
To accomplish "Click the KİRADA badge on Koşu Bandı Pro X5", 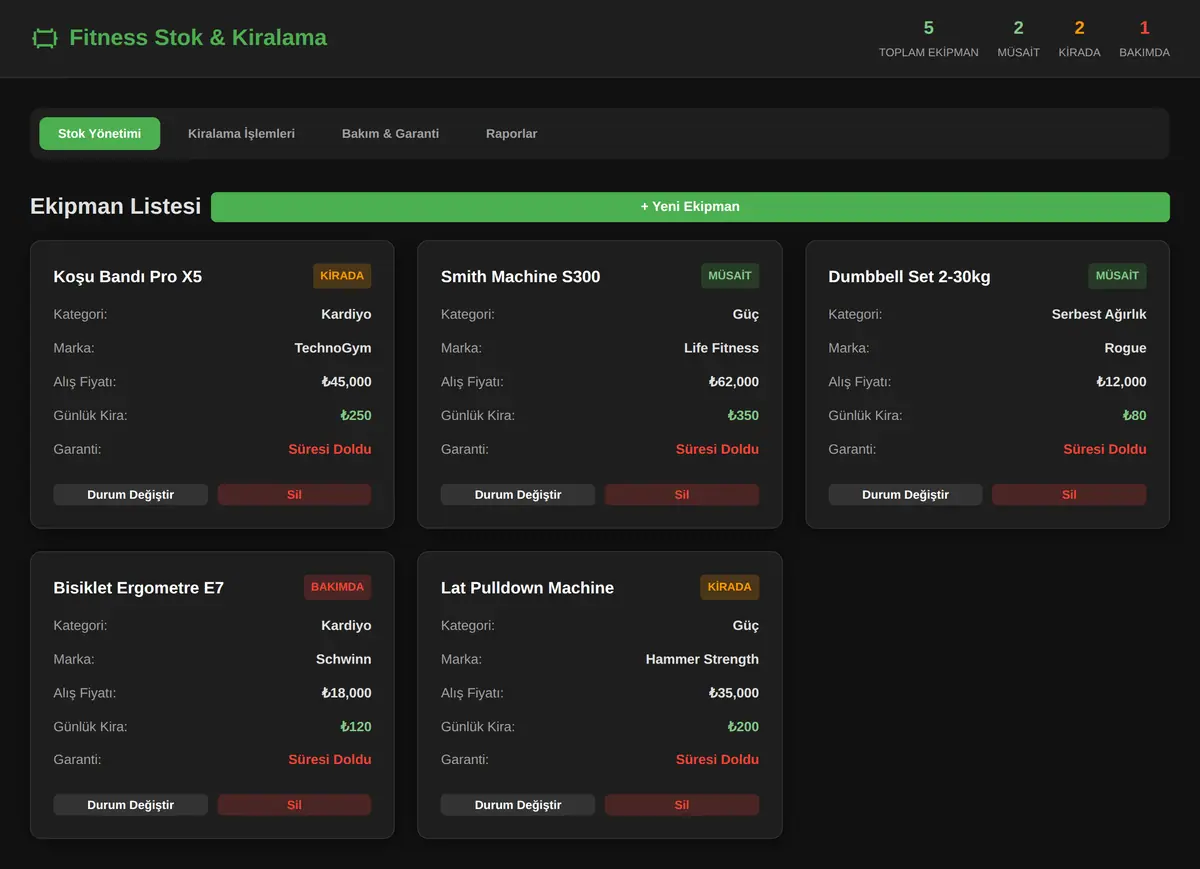I will point(342,276).
